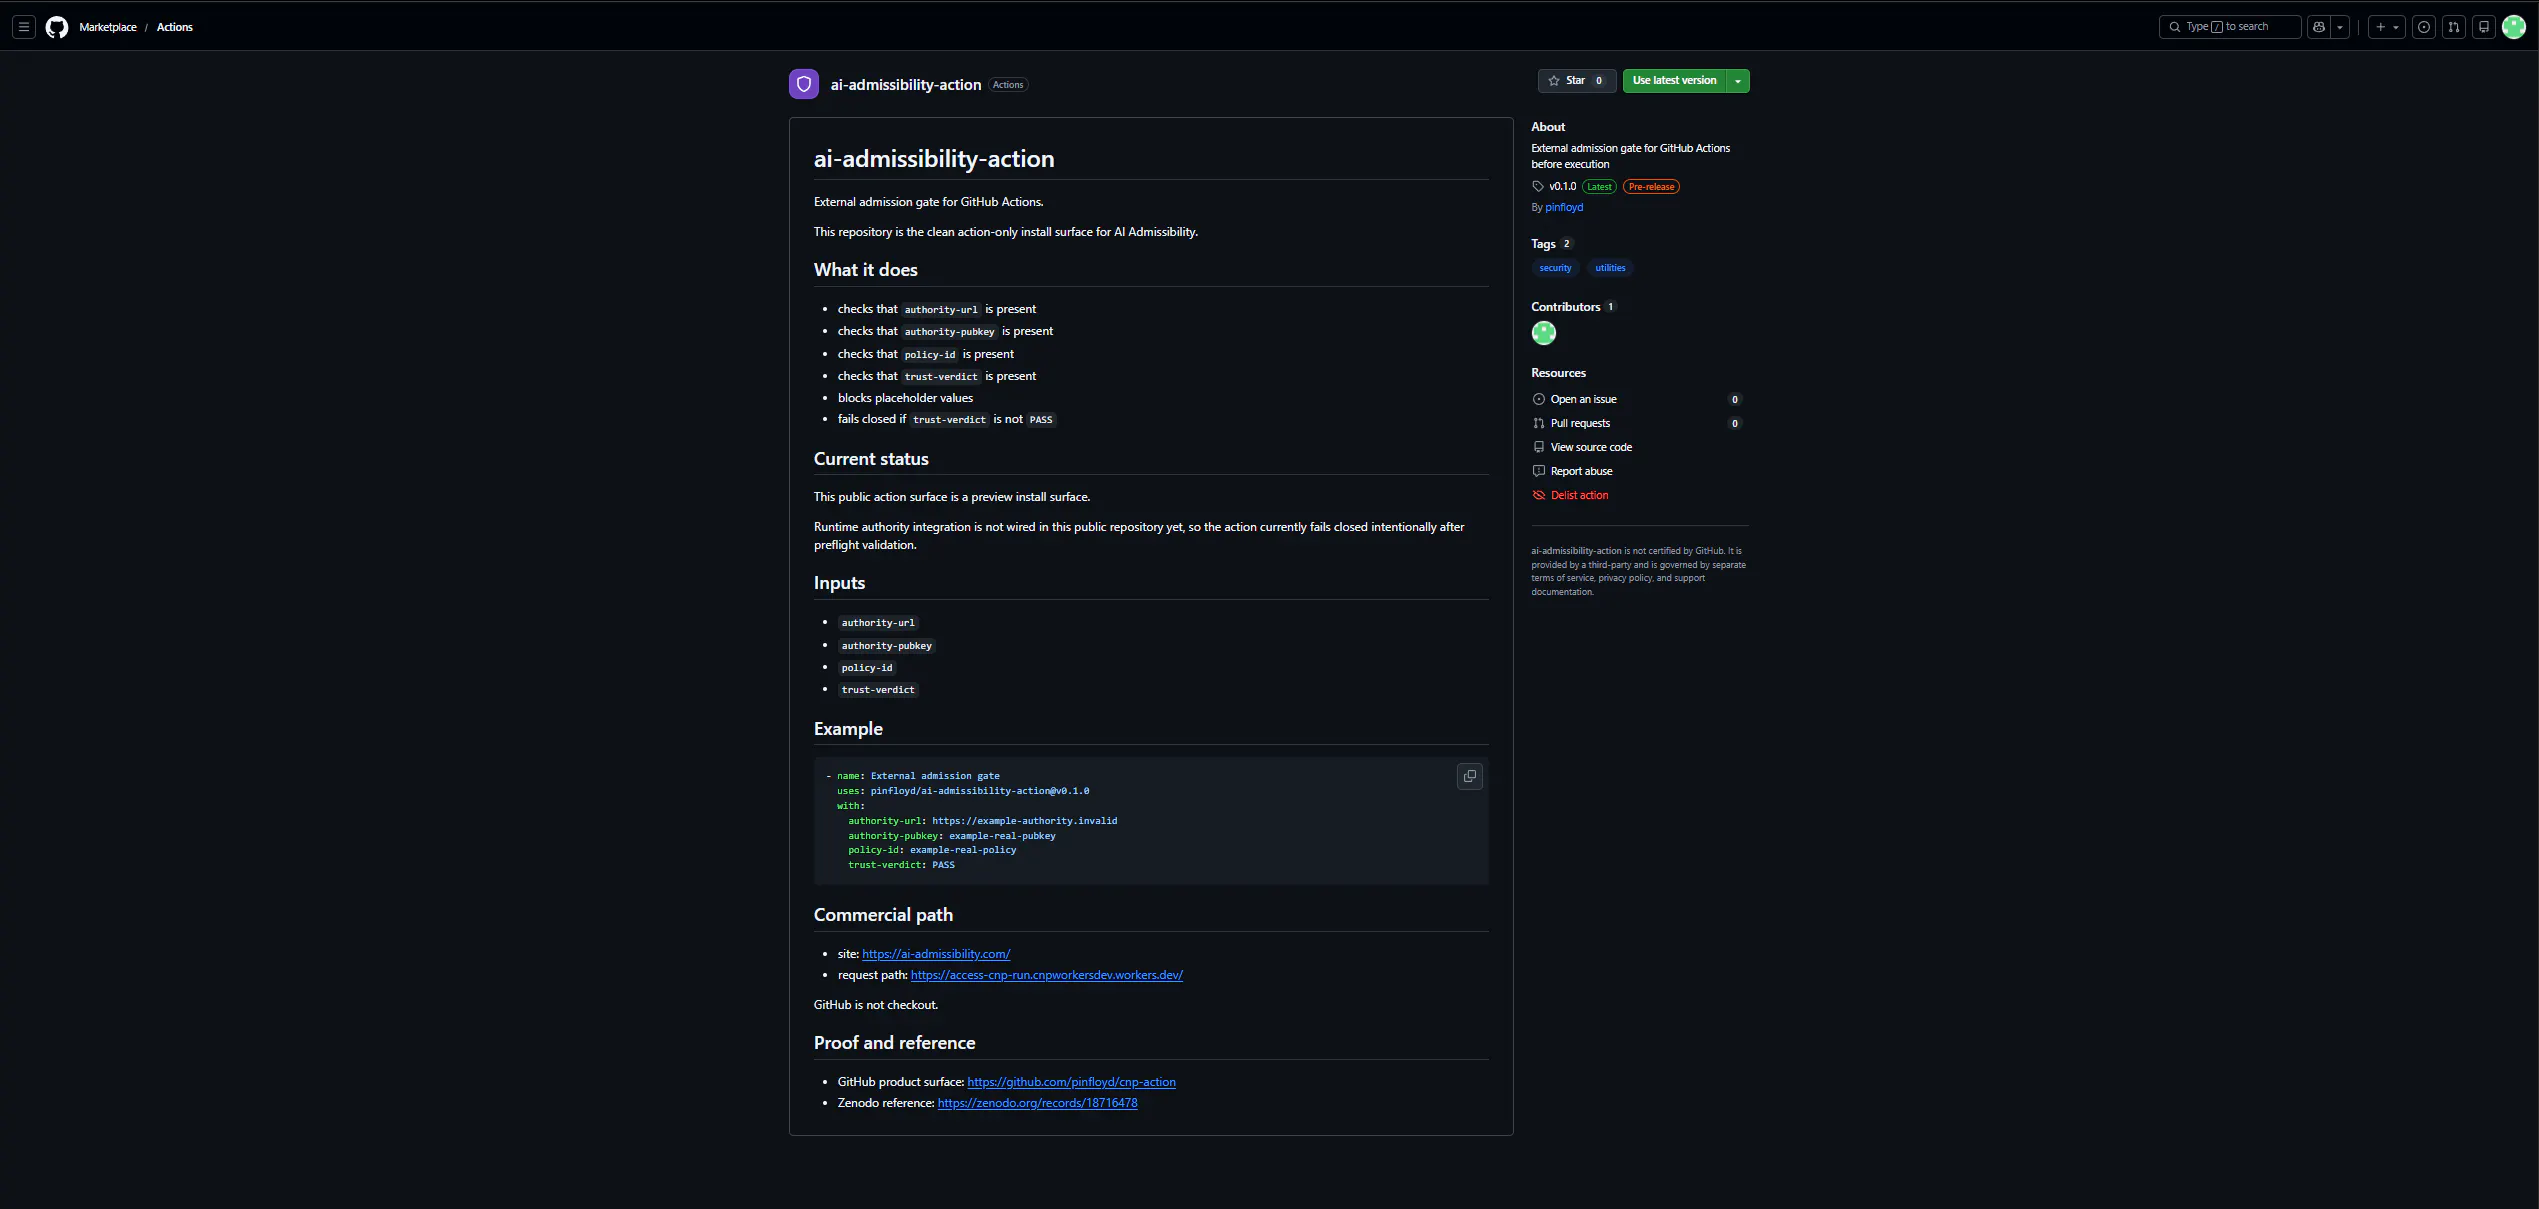The width and height of the screenshot is (2539, 1209).
Task: Star the ai-admissibility-action
Action: [1575, 81]
